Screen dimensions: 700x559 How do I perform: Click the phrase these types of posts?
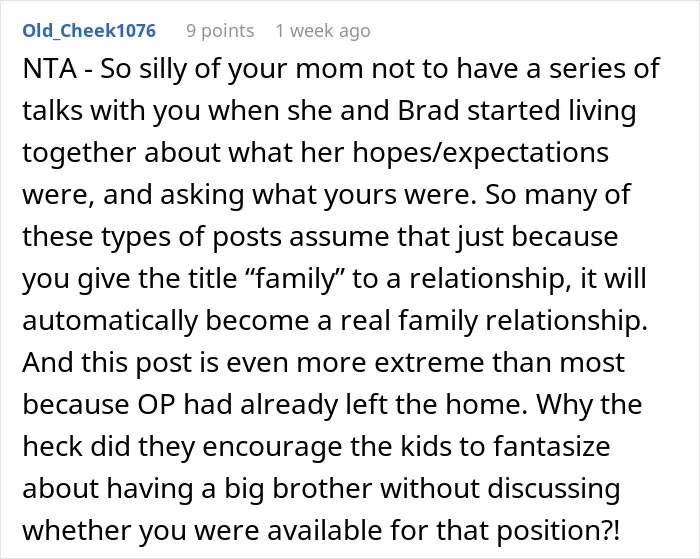coord(152,238)
